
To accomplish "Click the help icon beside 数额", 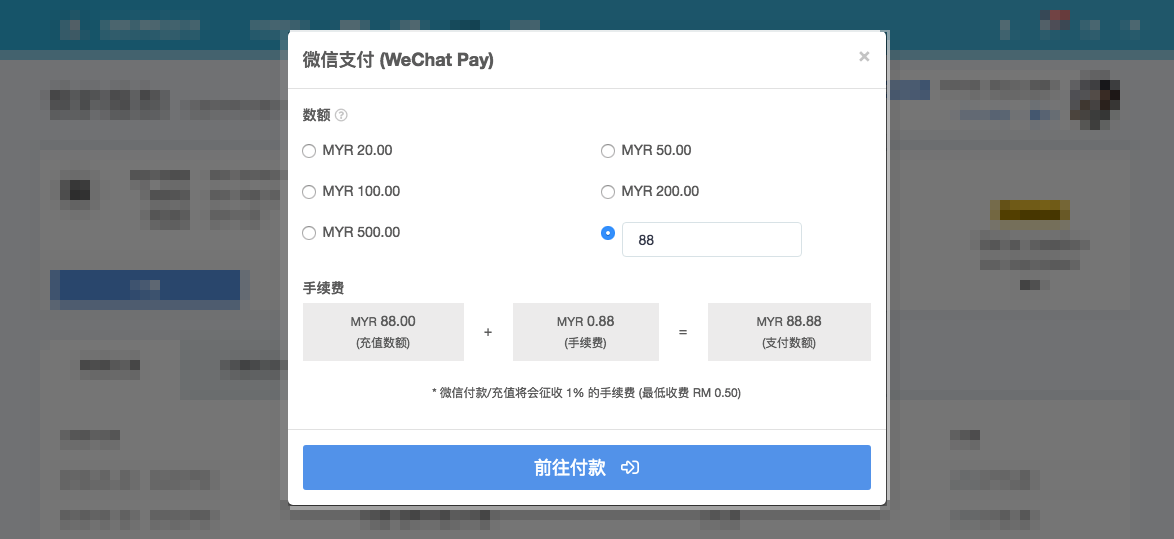I will tap(341, 116).
